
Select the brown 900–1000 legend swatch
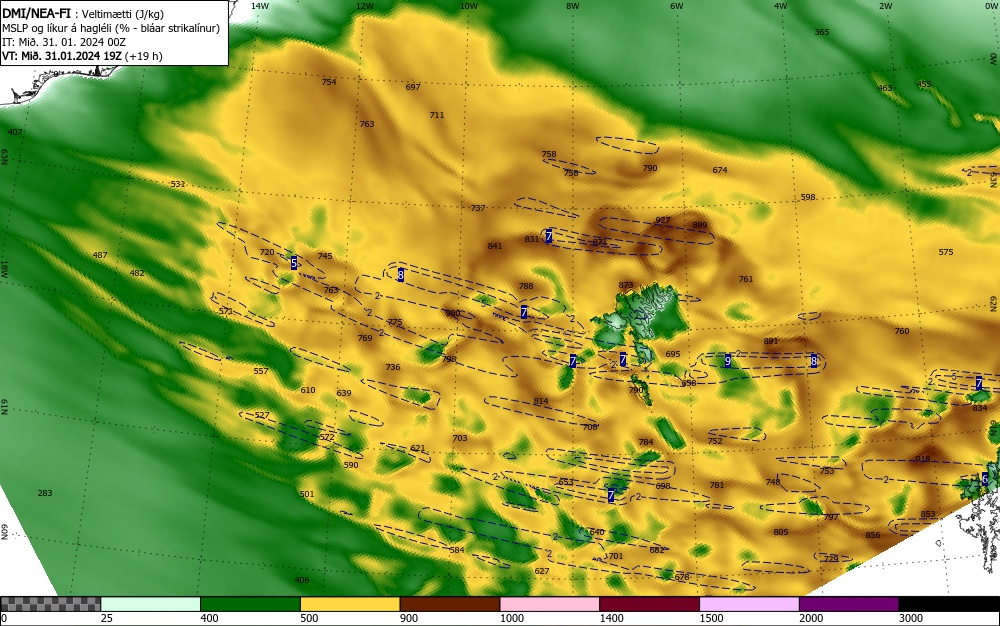coord(450,604)
